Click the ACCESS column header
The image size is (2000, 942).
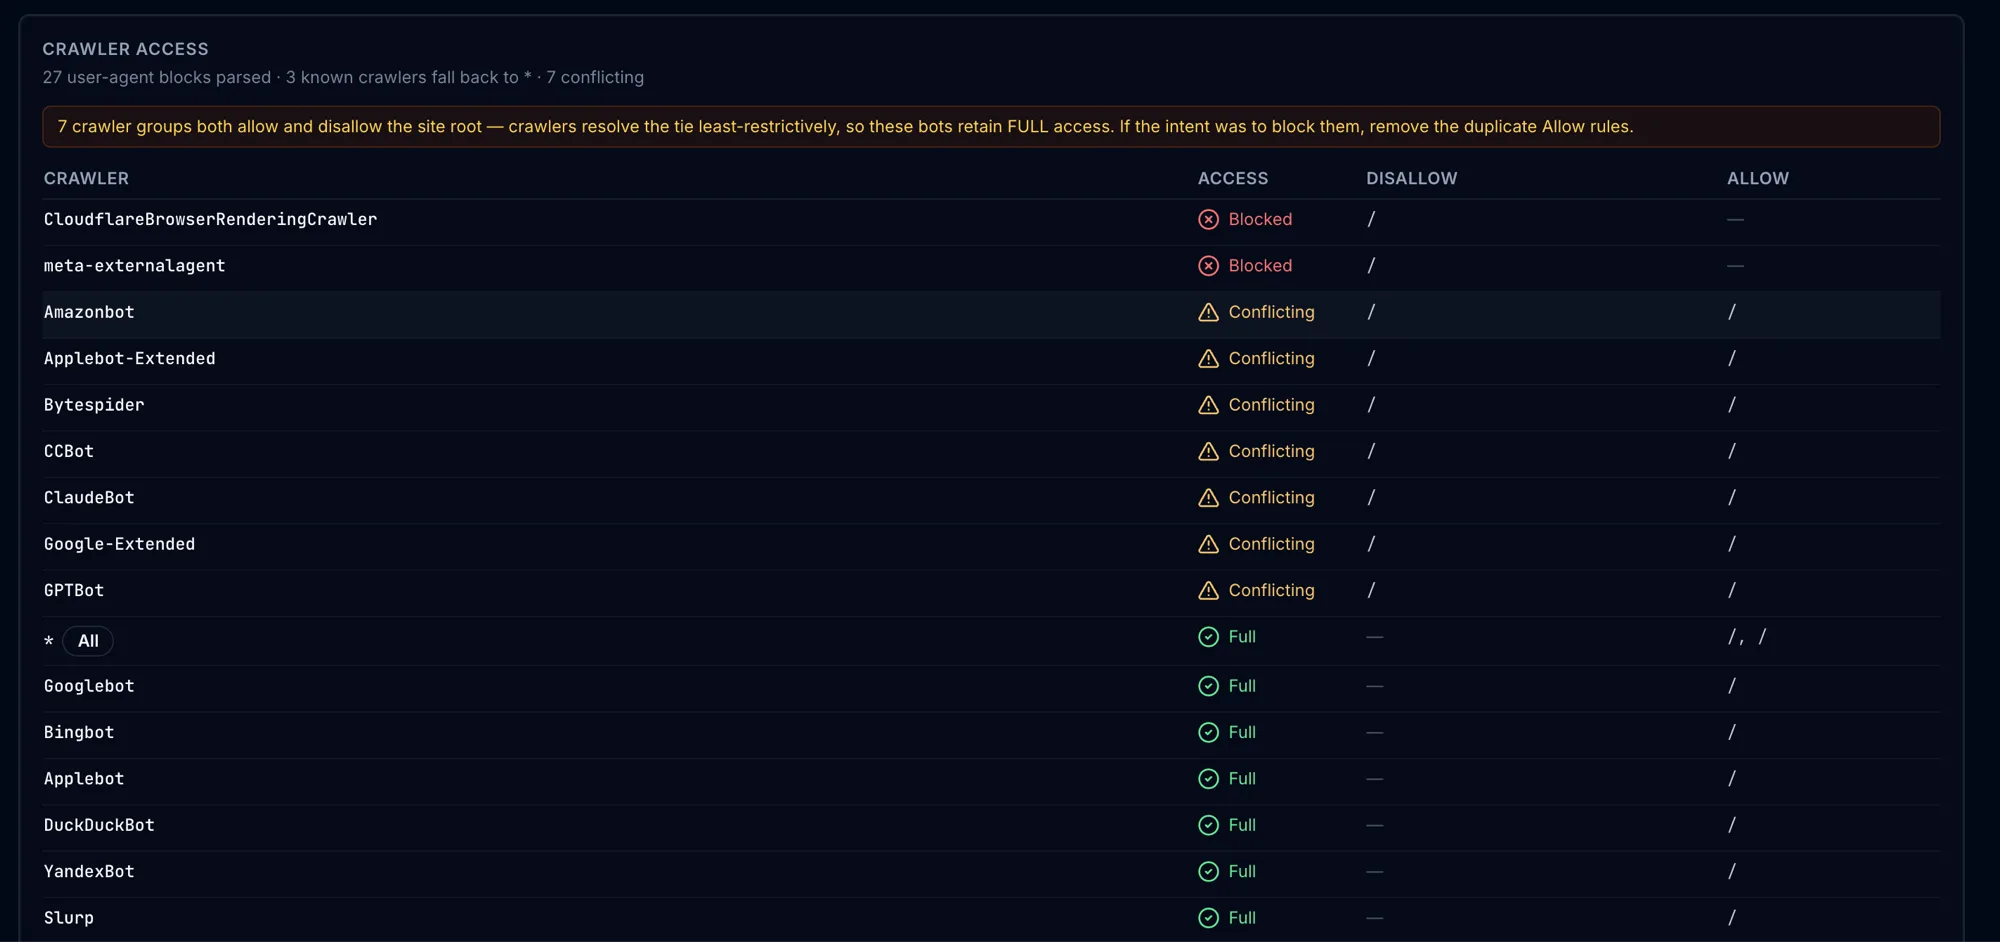point(1233,178)
